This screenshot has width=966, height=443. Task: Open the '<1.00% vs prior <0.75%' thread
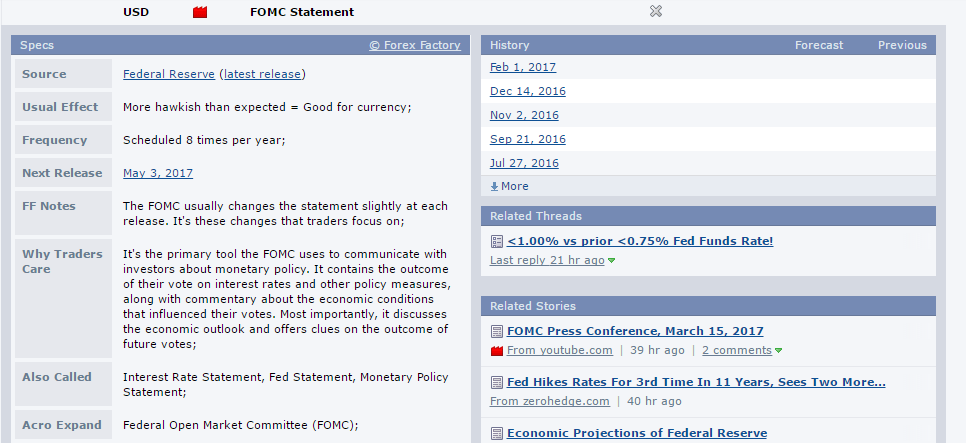click(640, 241)
